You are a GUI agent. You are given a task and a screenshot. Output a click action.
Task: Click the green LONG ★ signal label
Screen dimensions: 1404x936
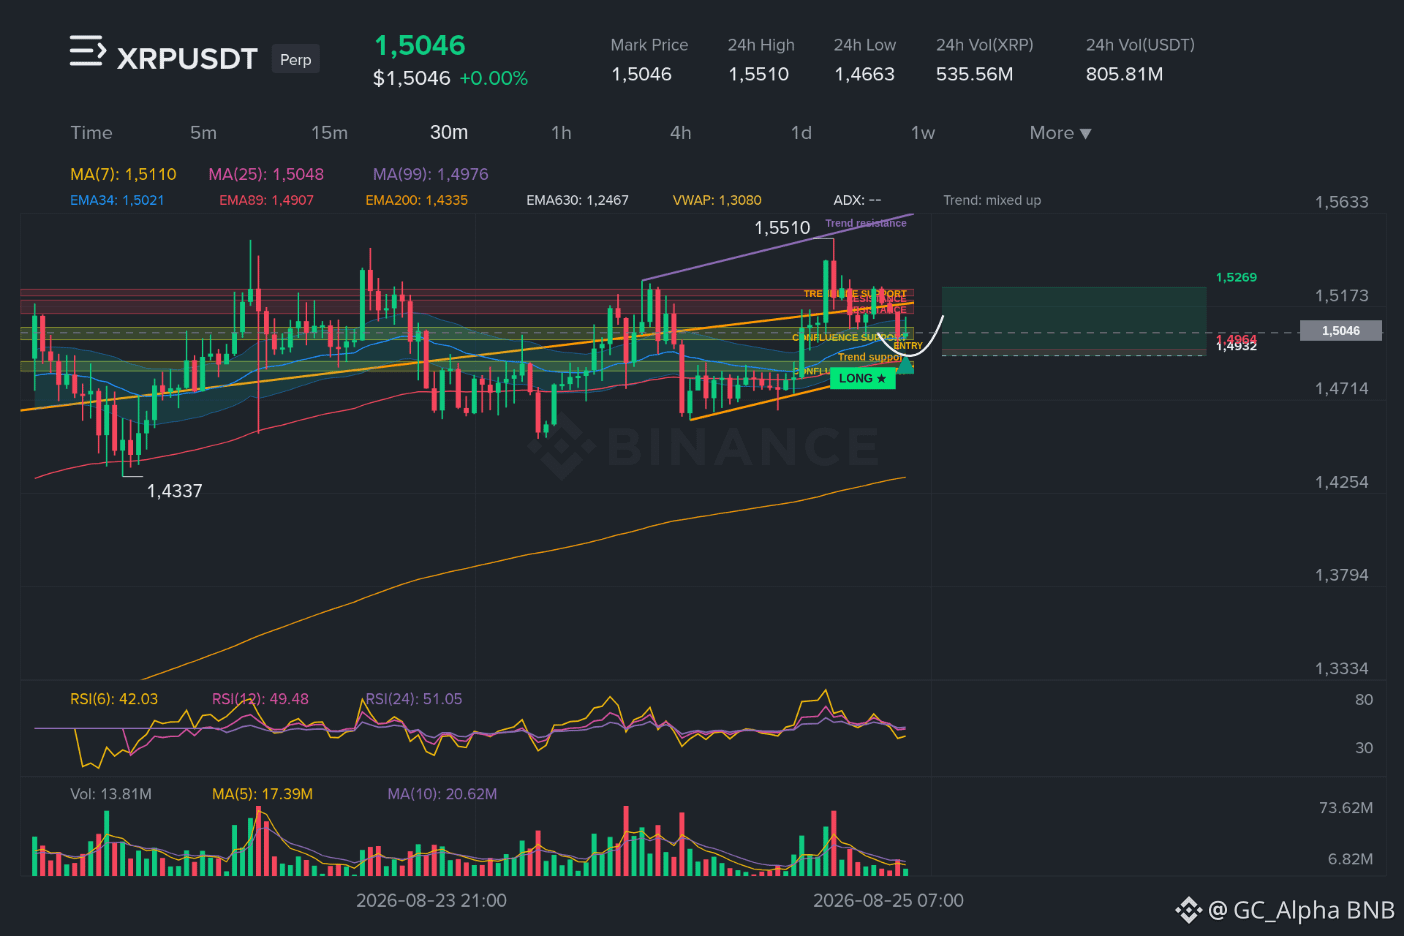(x=862, y=378)
